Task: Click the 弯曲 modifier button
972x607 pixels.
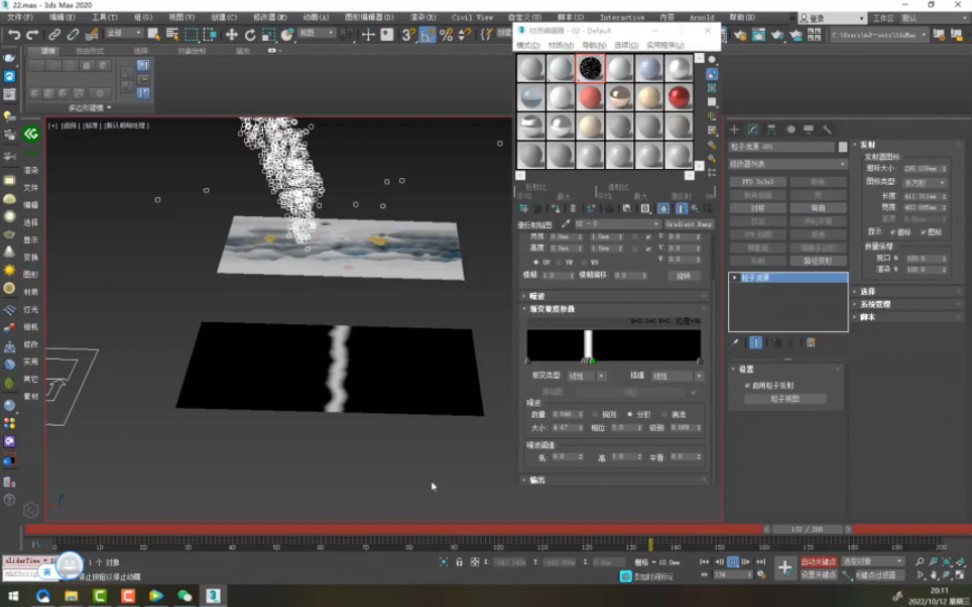Action: [x=818, y=209]
